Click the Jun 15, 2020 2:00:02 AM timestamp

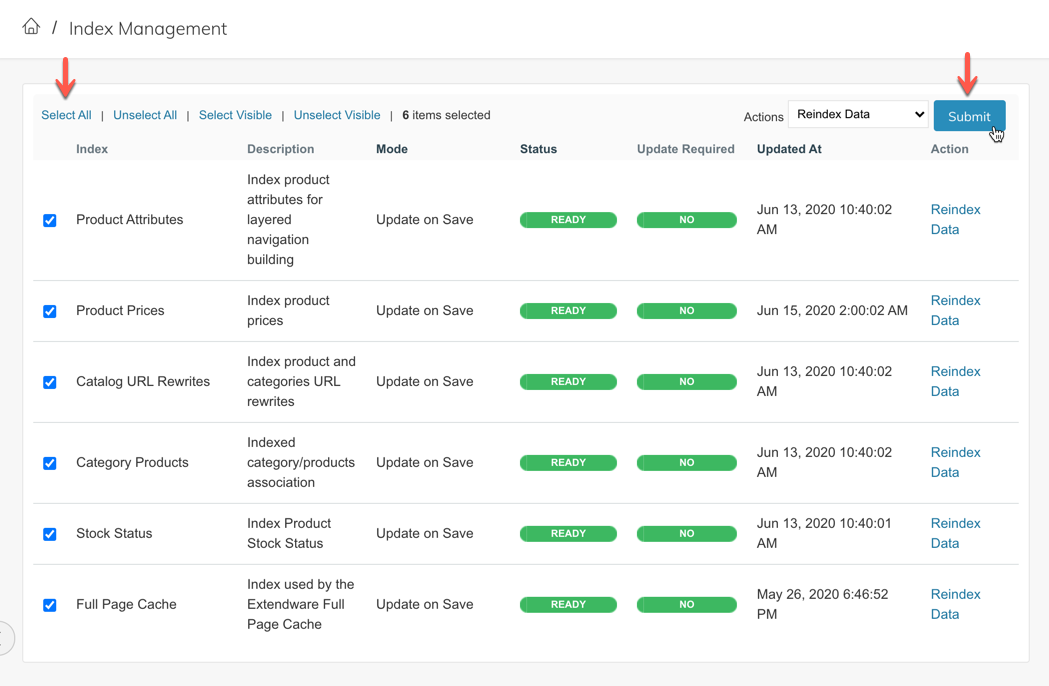click(832, 311)
